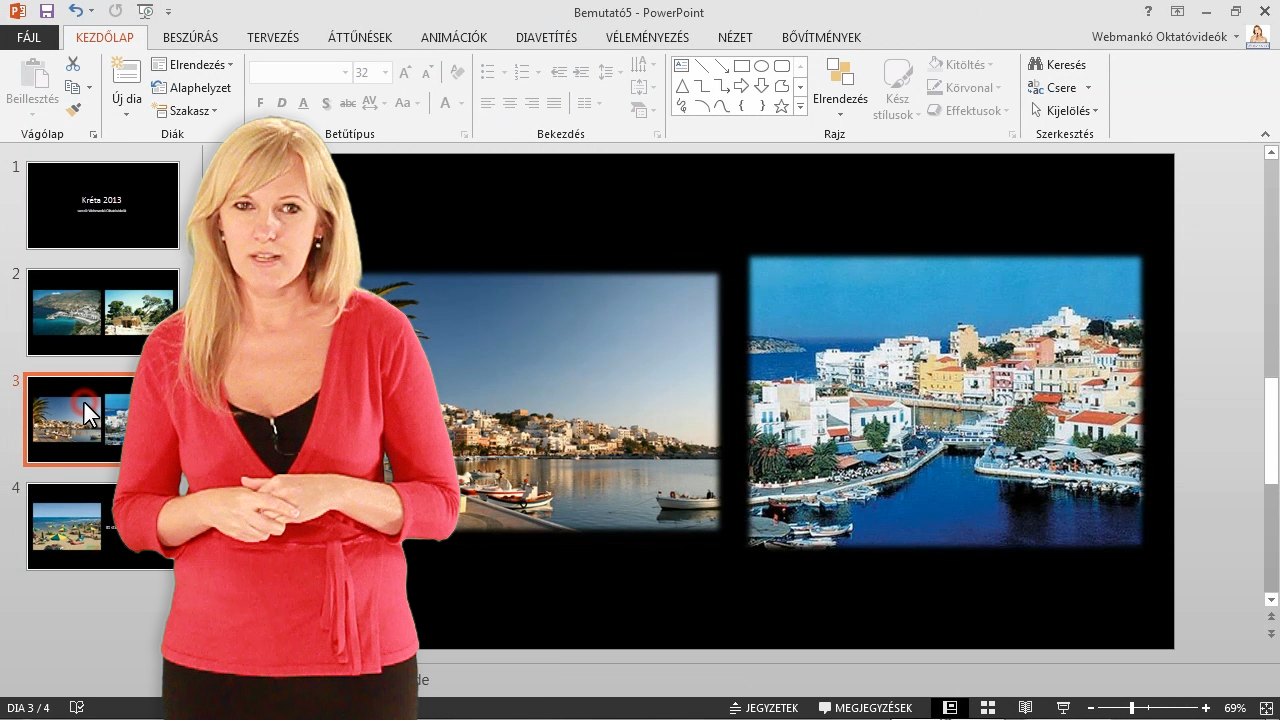Switch to Slide Sorter view icon
1280x720 pixels.
pyautogui.click(x=987, y=708)
